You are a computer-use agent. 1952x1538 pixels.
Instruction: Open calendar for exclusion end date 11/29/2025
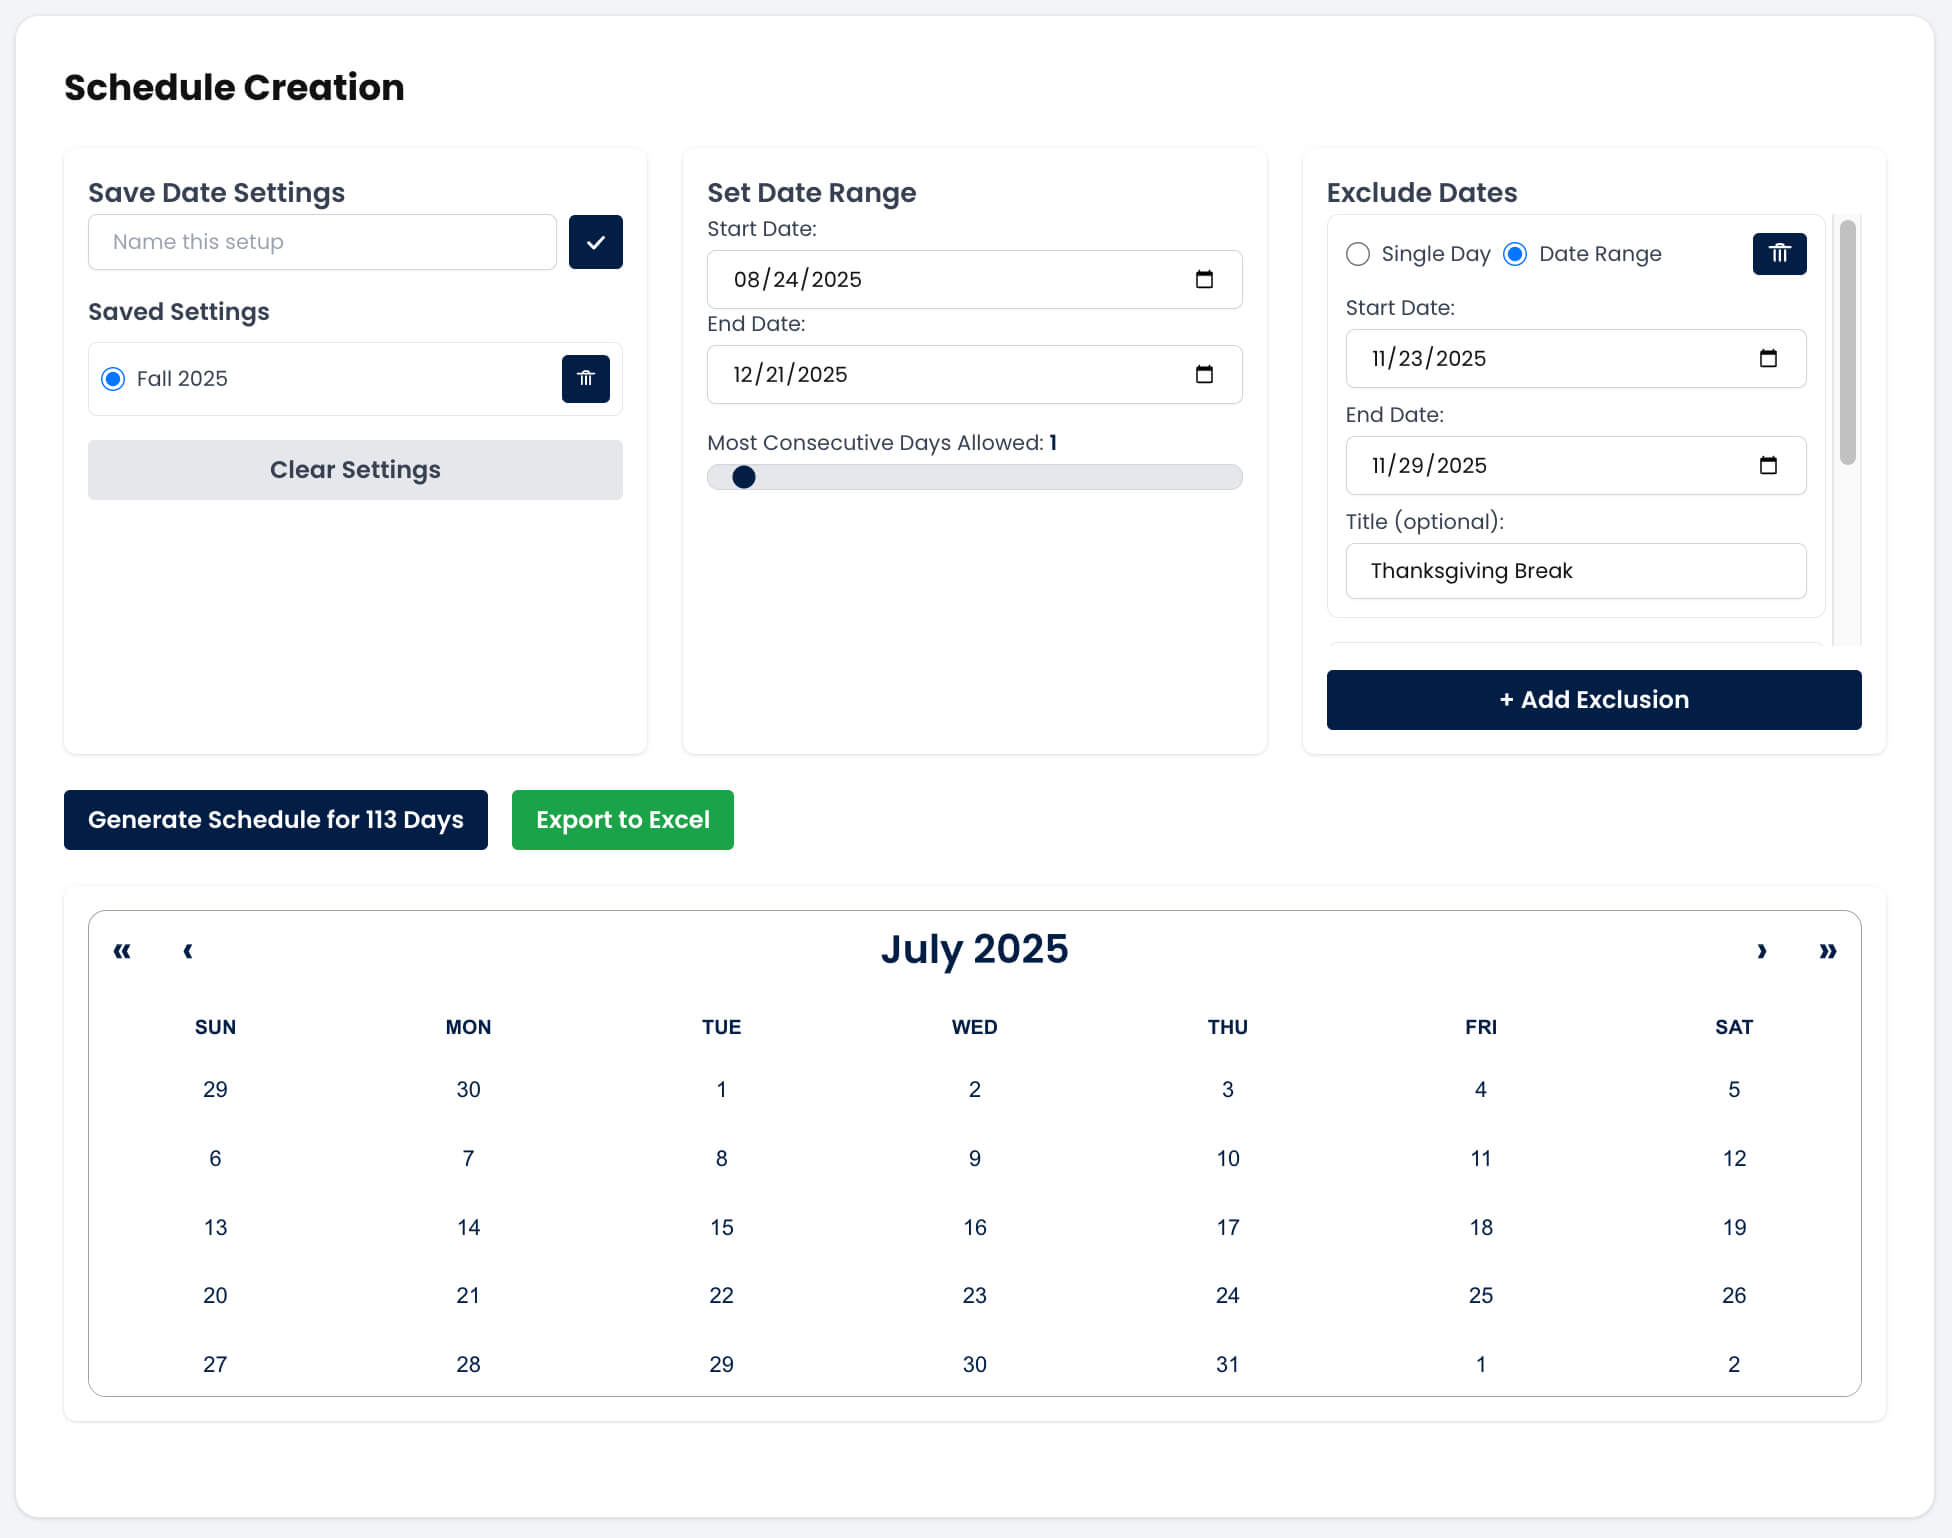[1769, 465]
